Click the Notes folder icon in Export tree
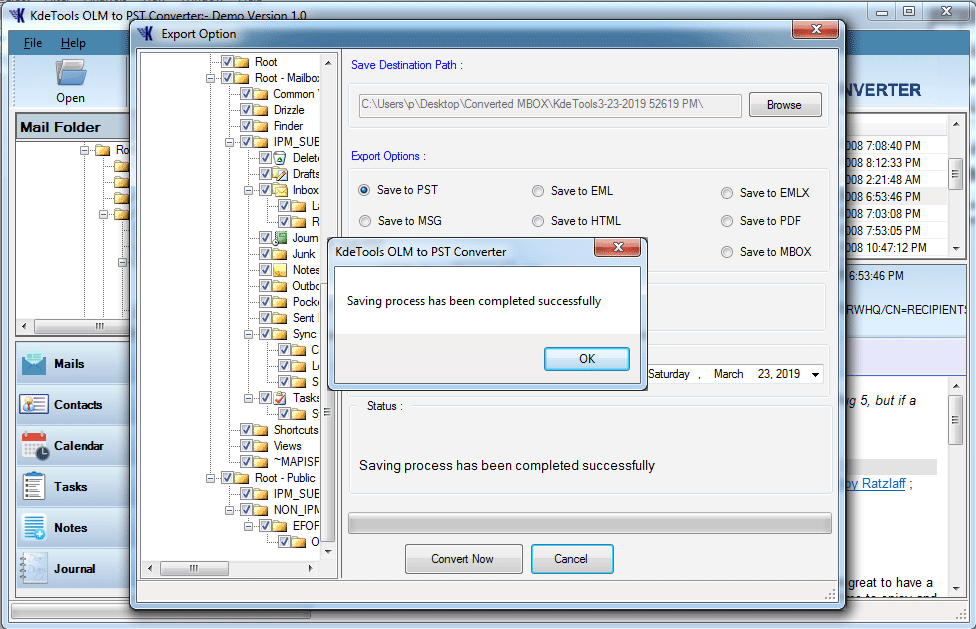 [x=281, y=270]
